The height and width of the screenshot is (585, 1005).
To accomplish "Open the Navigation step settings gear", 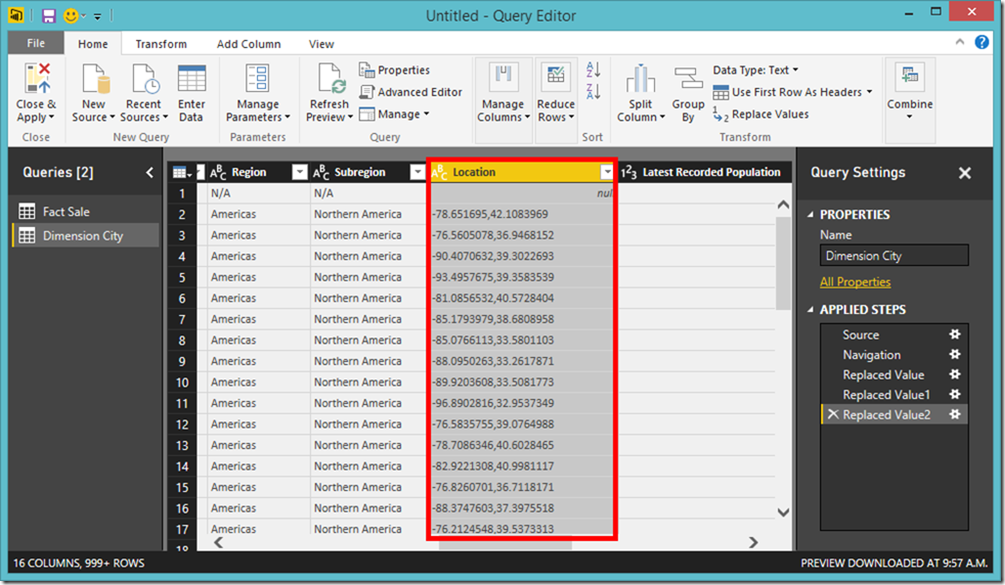I will (954, 354).
